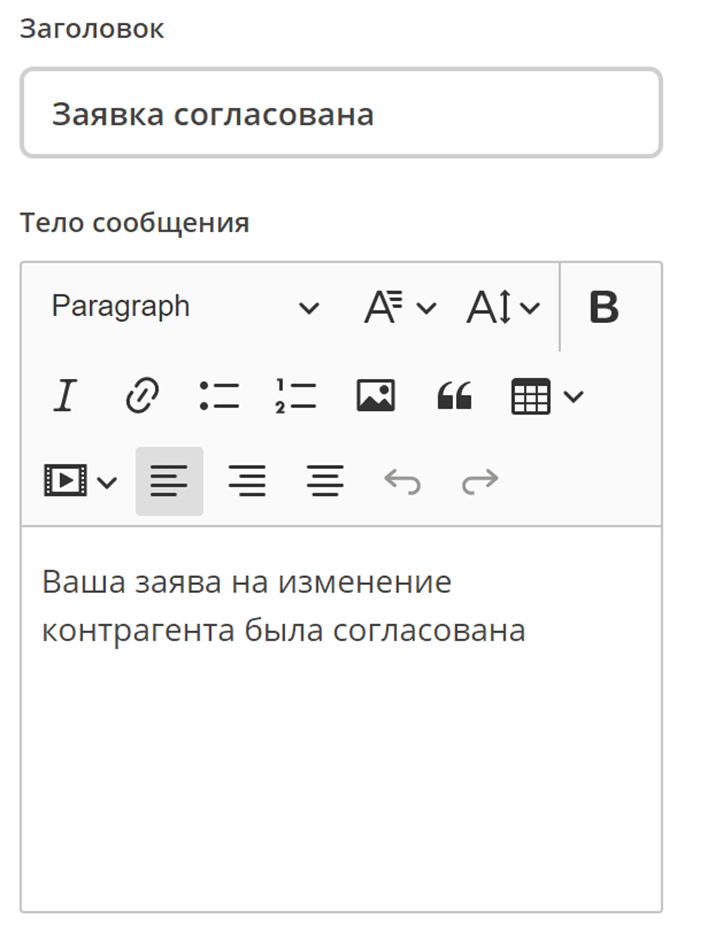
Task: Create a bulleted list
Action: (x=219, y=395)
